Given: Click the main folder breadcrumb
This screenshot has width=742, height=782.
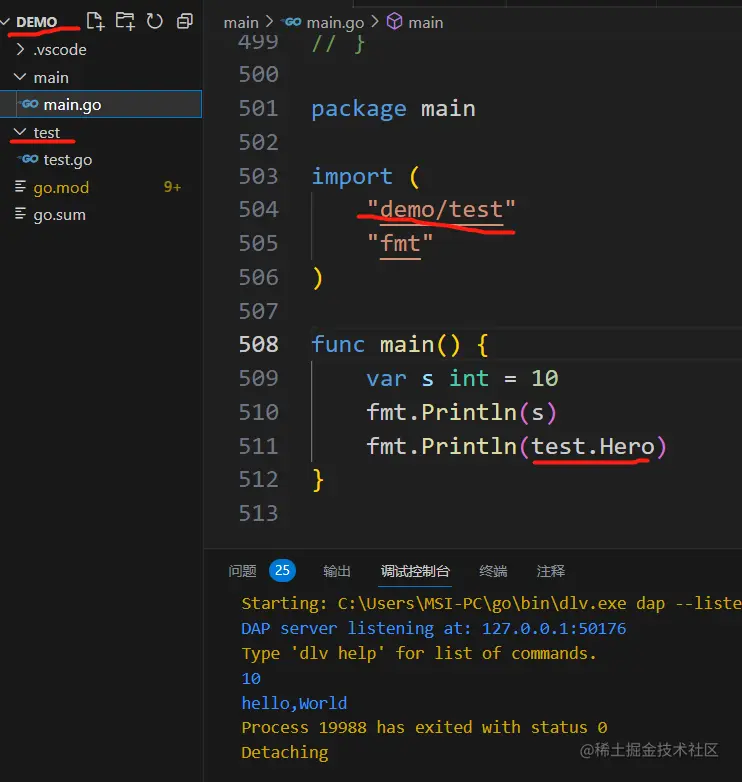Looking at the screenshot, I should click(x=241, y=22).
